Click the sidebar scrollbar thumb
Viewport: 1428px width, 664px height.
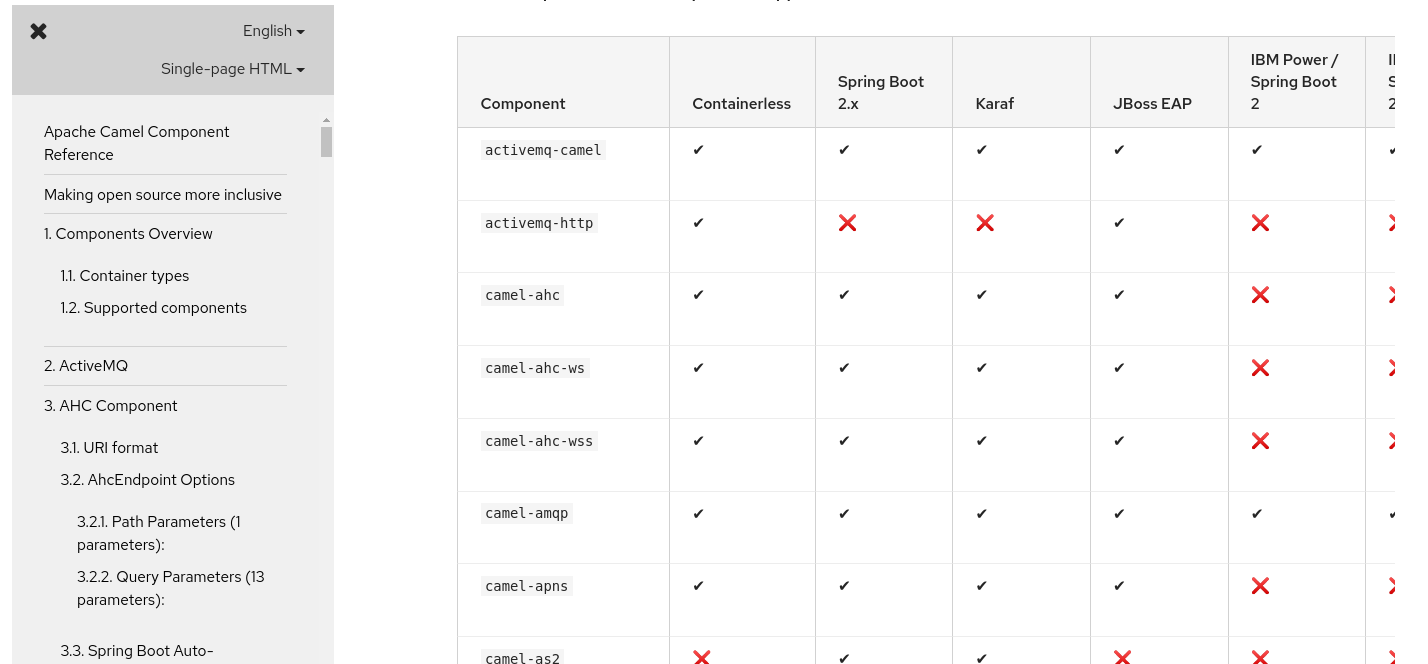(326, 141)
